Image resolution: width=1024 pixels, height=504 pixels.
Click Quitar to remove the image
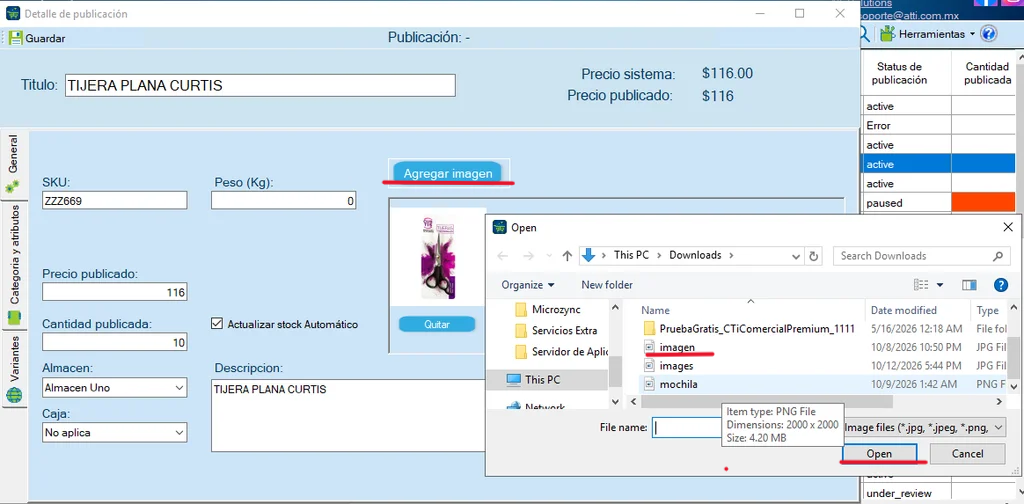(x=436, y=324)
